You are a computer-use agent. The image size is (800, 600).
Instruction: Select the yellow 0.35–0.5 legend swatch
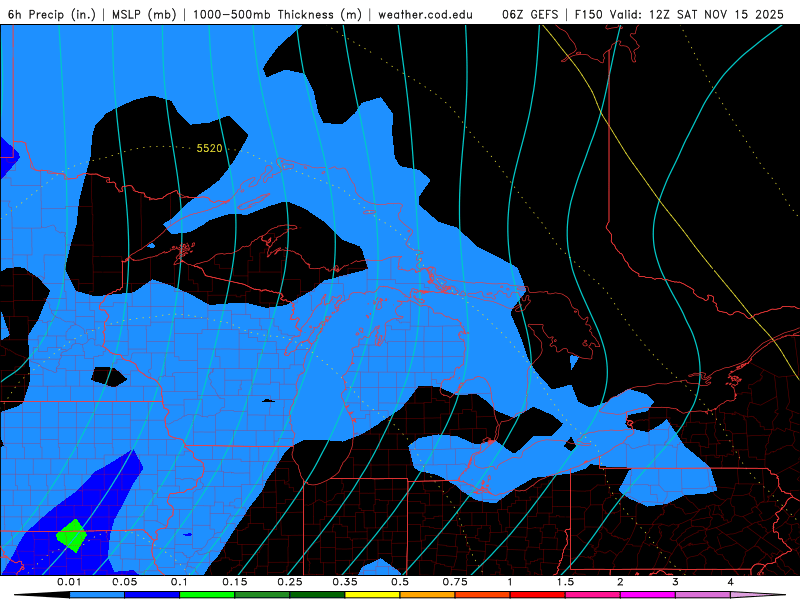point(372,595)
